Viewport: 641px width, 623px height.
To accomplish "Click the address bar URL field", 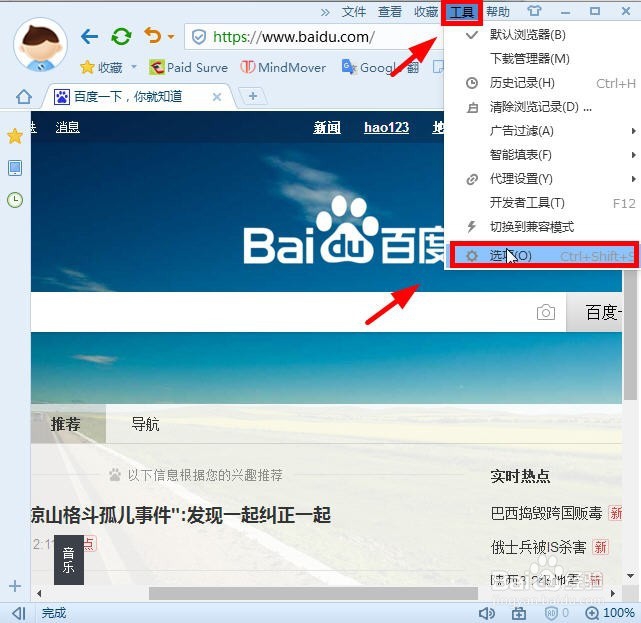I will click(313, 37).
